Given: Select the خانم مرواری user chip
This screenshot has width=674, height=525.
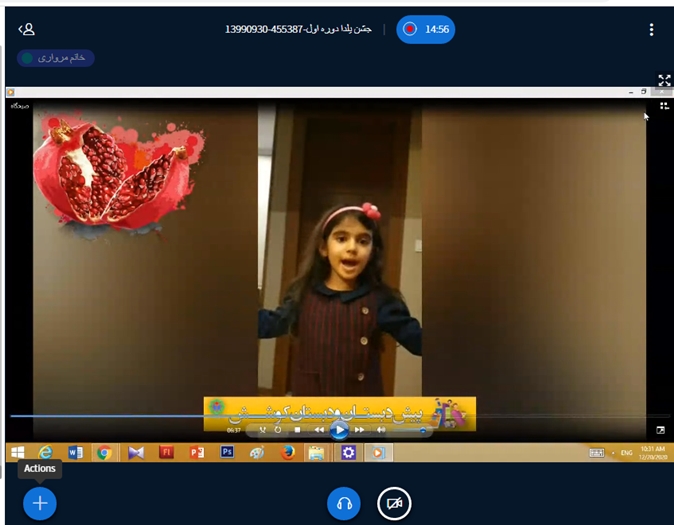Looking at the screenshot, I should [x=56, y=58].
